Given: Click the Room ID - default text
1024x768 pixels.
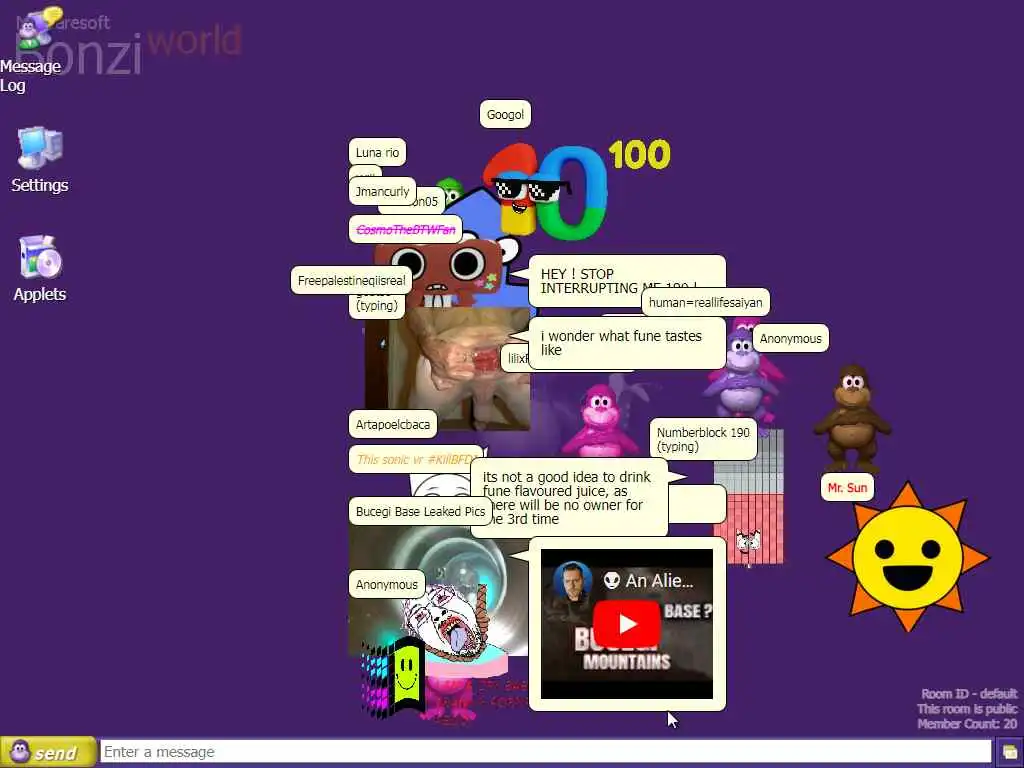Looking at the screenshot, I should click(969, 694).
